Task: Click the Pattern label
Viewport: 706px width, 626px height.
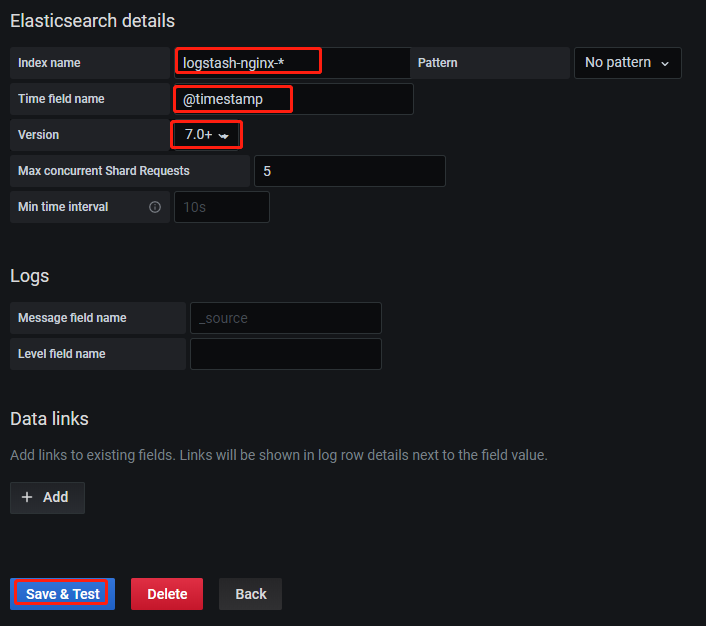Action: tap(437, 63)
